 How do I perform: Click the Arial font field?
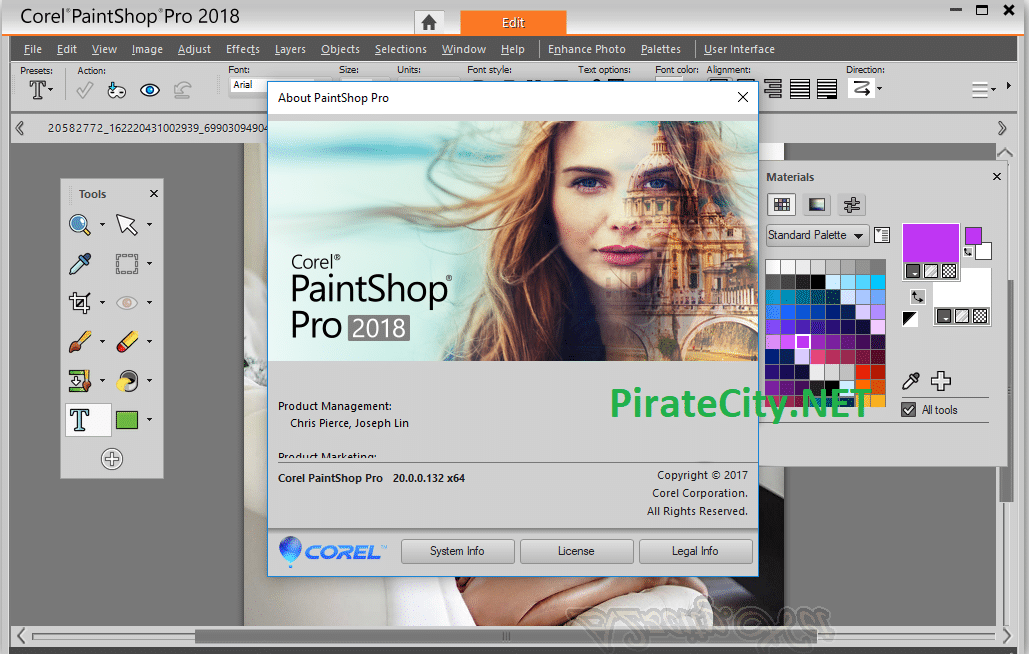click(249, 85)
